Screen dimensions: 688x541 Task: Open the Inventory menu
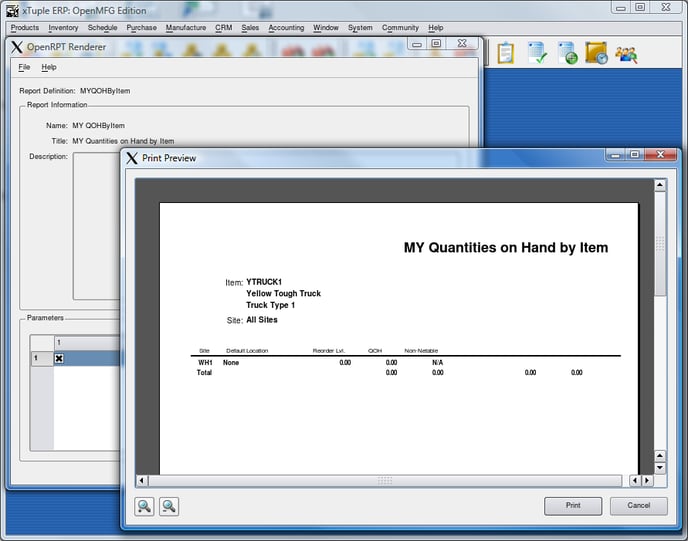[63, 28]
